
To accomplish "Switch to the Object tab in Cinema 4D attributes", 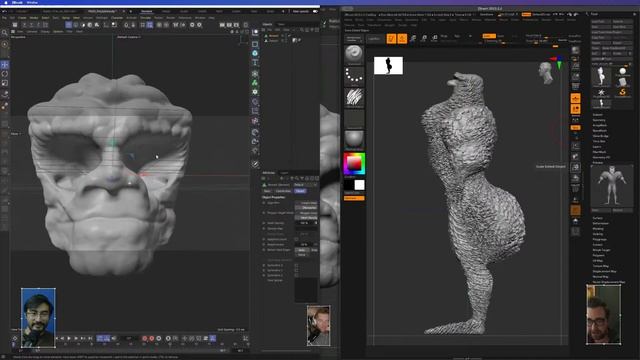I will pyautogui.click(x=300, y=191).
